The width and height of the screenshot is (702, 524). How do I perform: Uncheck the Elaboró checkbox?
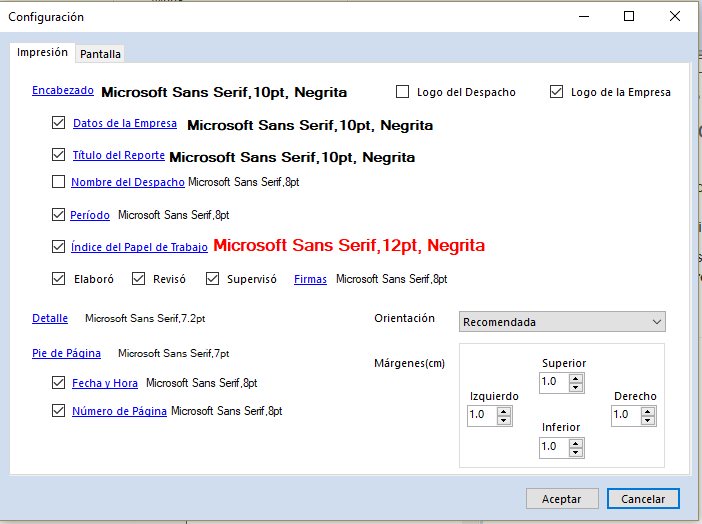click(x=58, y=279)
